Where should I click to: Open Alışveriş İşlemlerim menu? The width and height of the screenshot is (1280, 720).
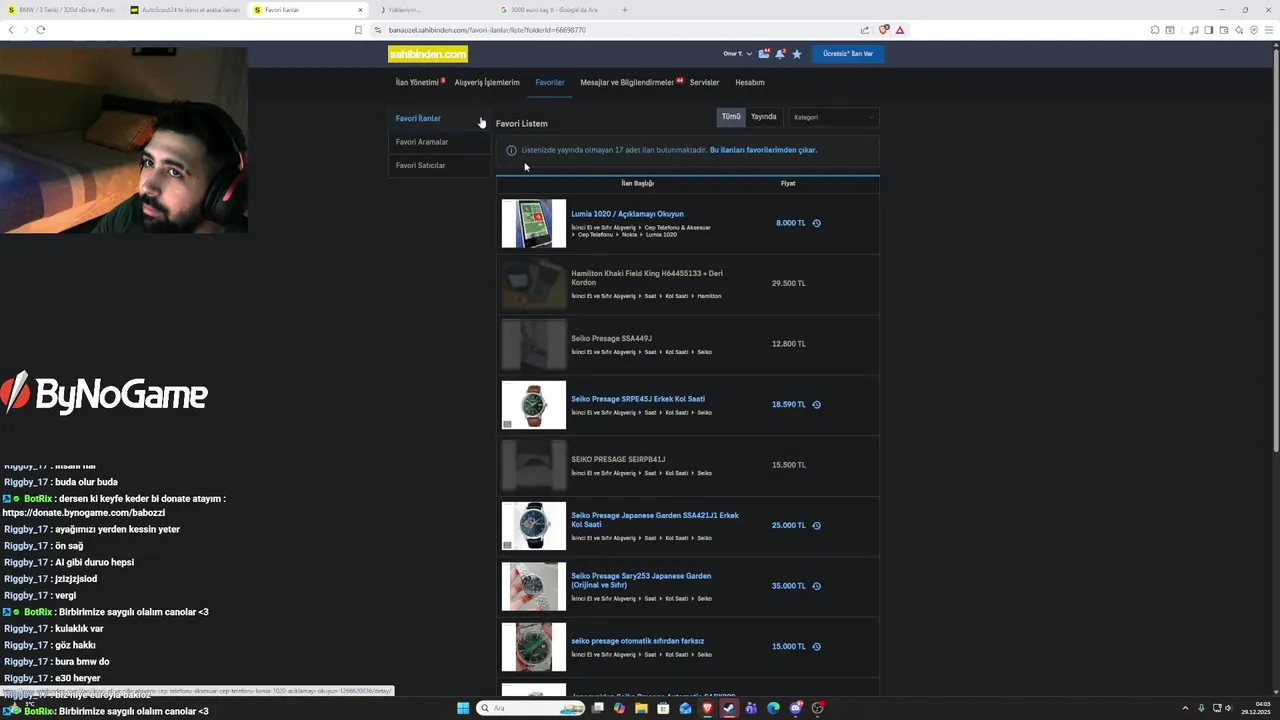point(487,82)
